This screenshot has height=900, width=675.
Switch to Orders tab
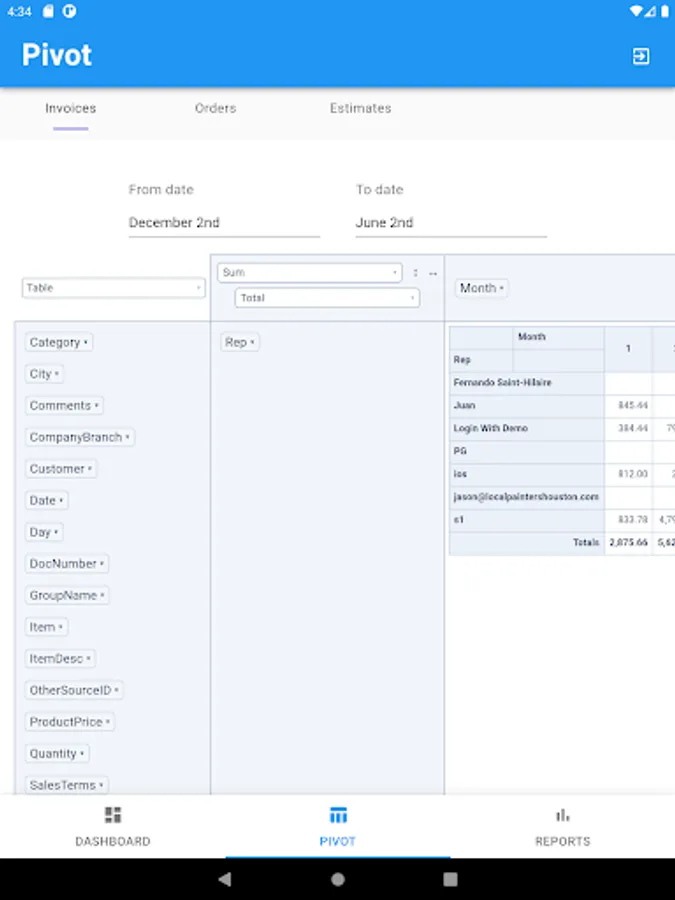[x=215, y=108]
